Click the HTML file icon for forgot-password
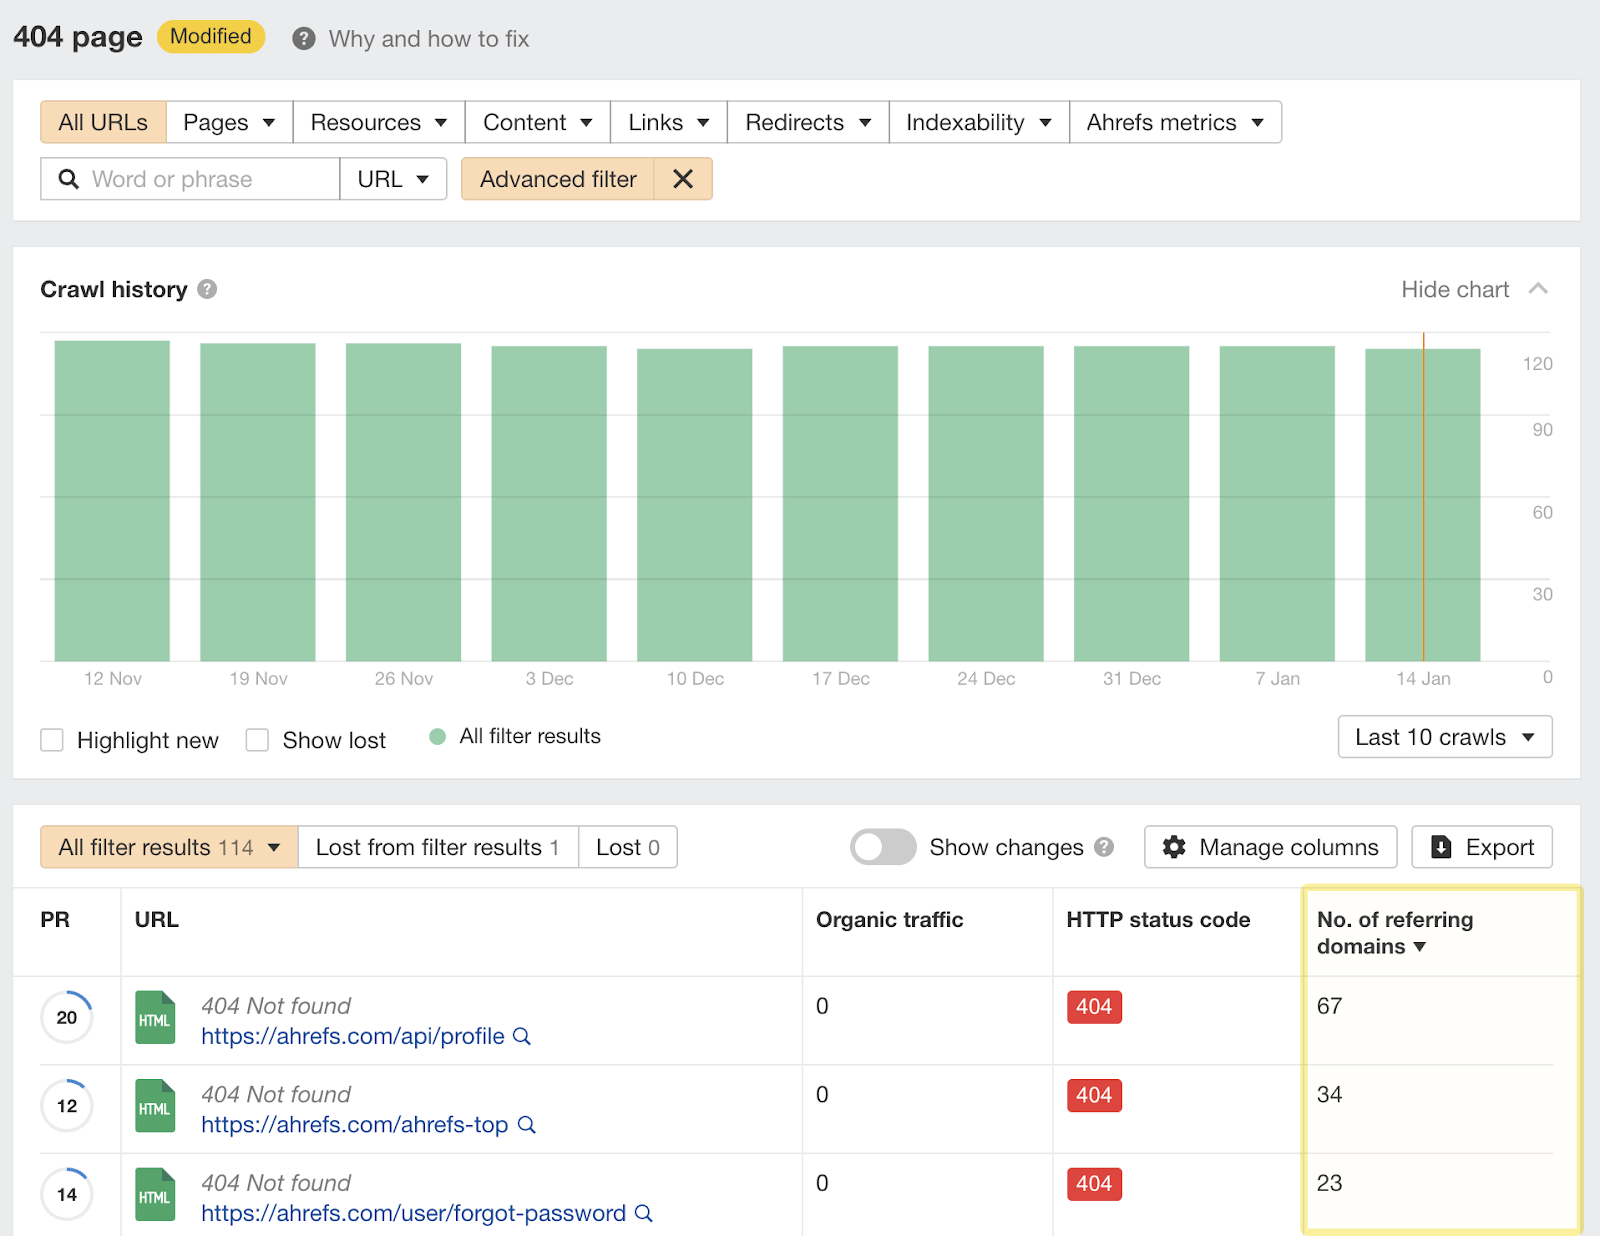1600x1236 pixels. point(155,1194)
